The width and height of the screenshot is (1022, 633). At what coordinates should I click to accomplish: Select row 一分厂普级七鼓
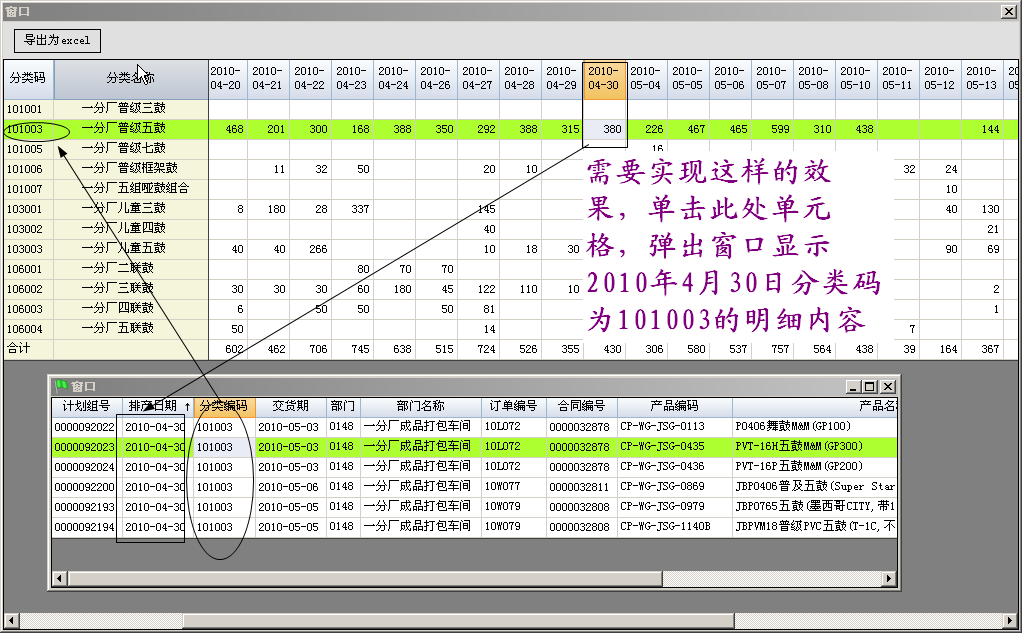(123, 149)
